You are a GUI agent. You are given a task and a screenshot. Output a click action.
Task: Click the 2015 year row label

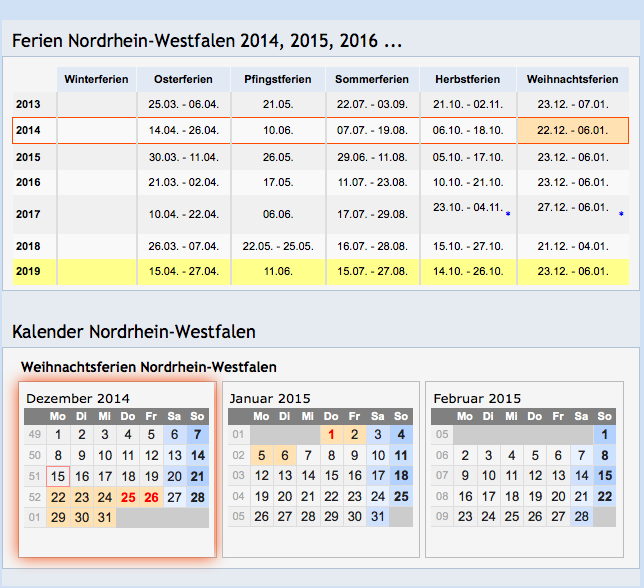point(28,157)
